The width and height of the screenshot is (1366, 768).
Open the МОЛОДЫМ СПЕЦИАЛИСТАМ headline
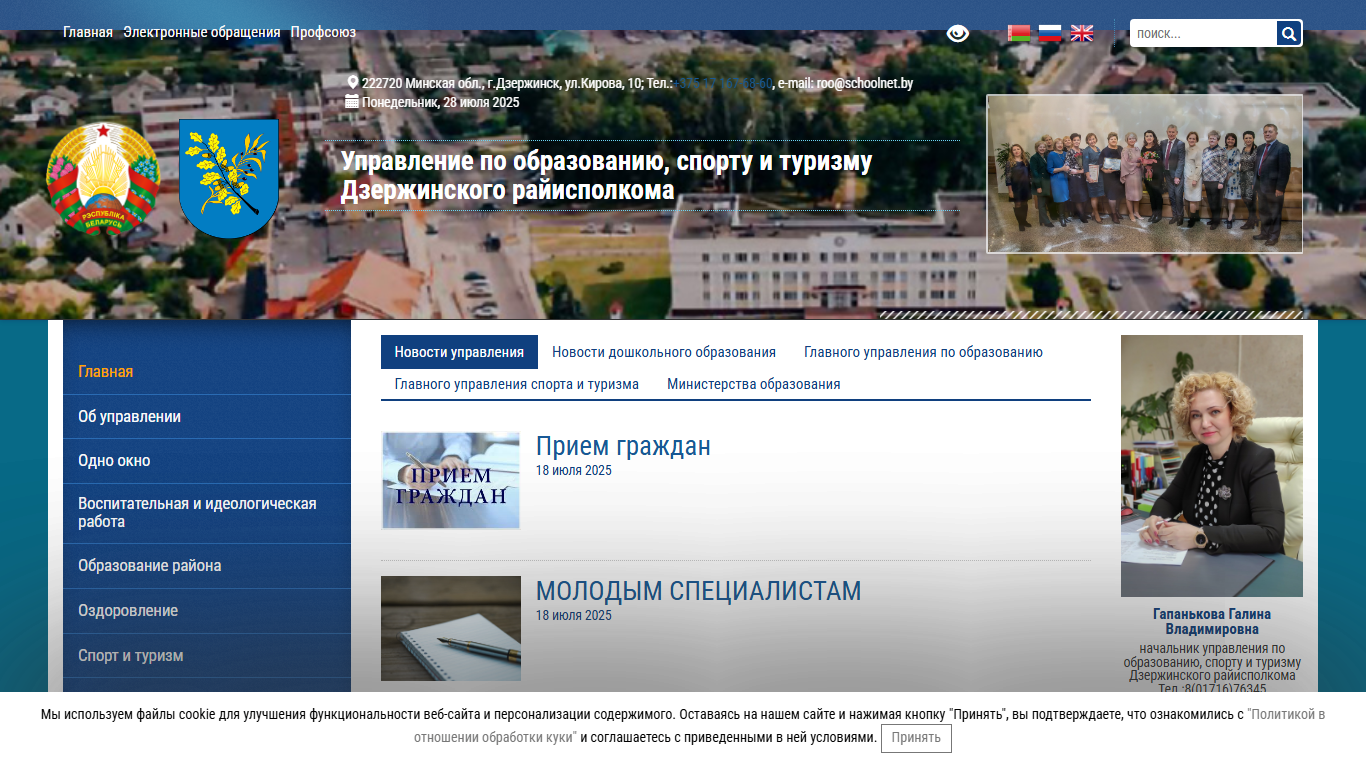pyautogui.click(x=698, y=591)
